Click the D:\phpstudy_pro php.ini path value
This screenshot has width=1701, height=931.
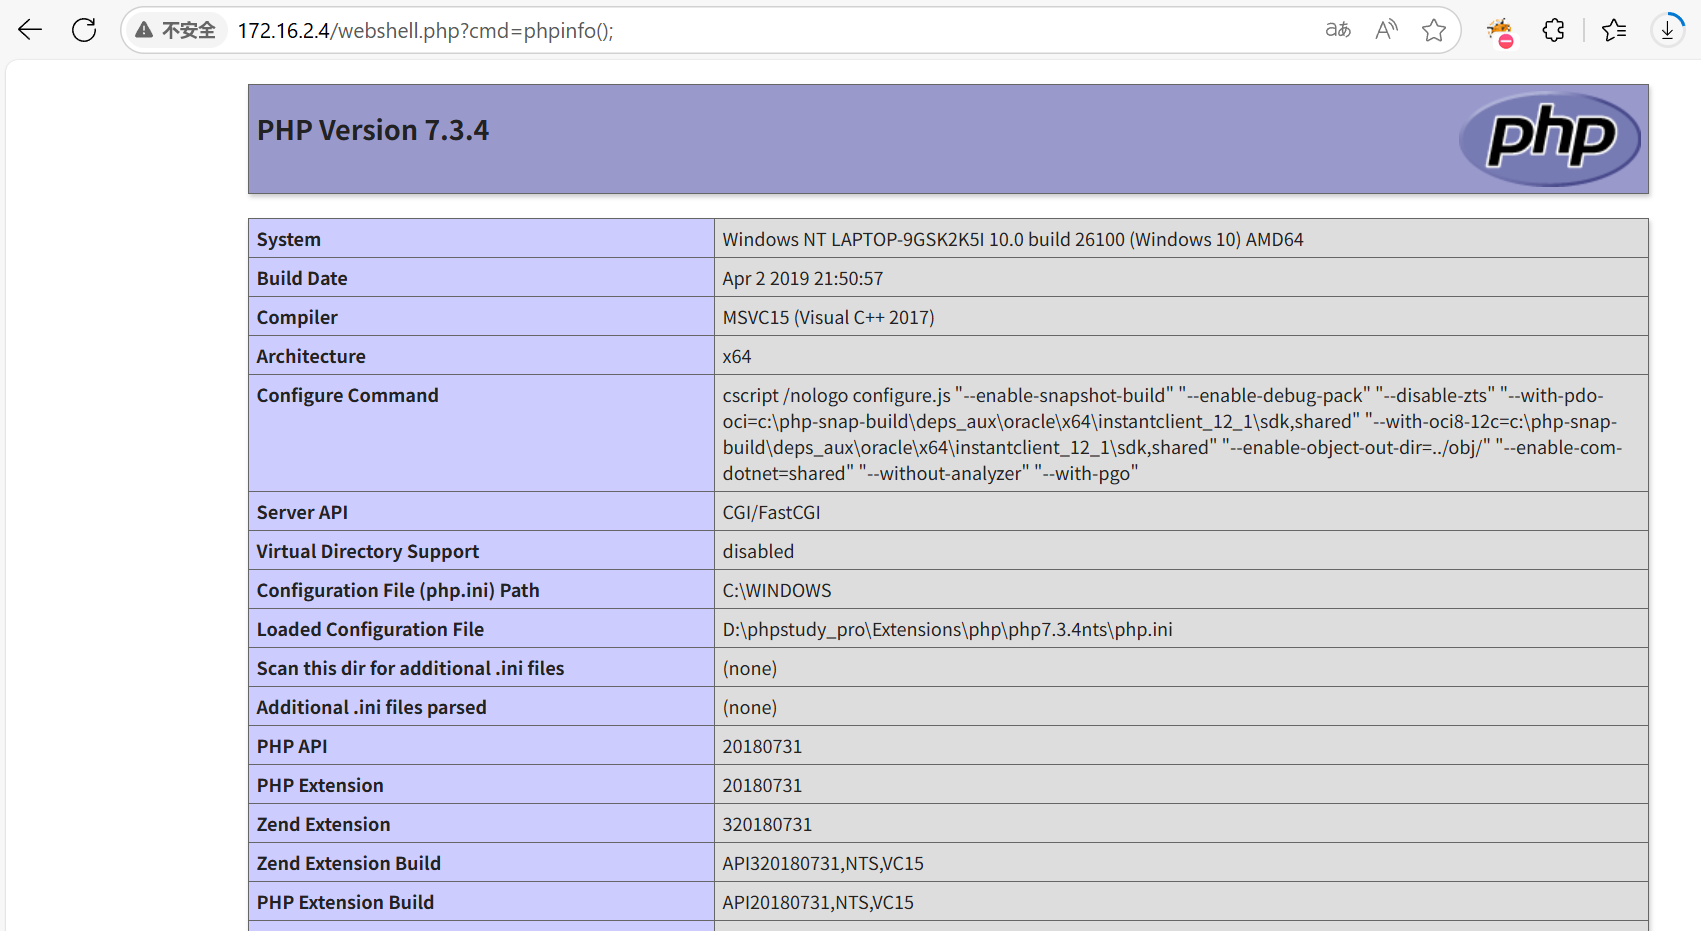(x=948, y=629)
